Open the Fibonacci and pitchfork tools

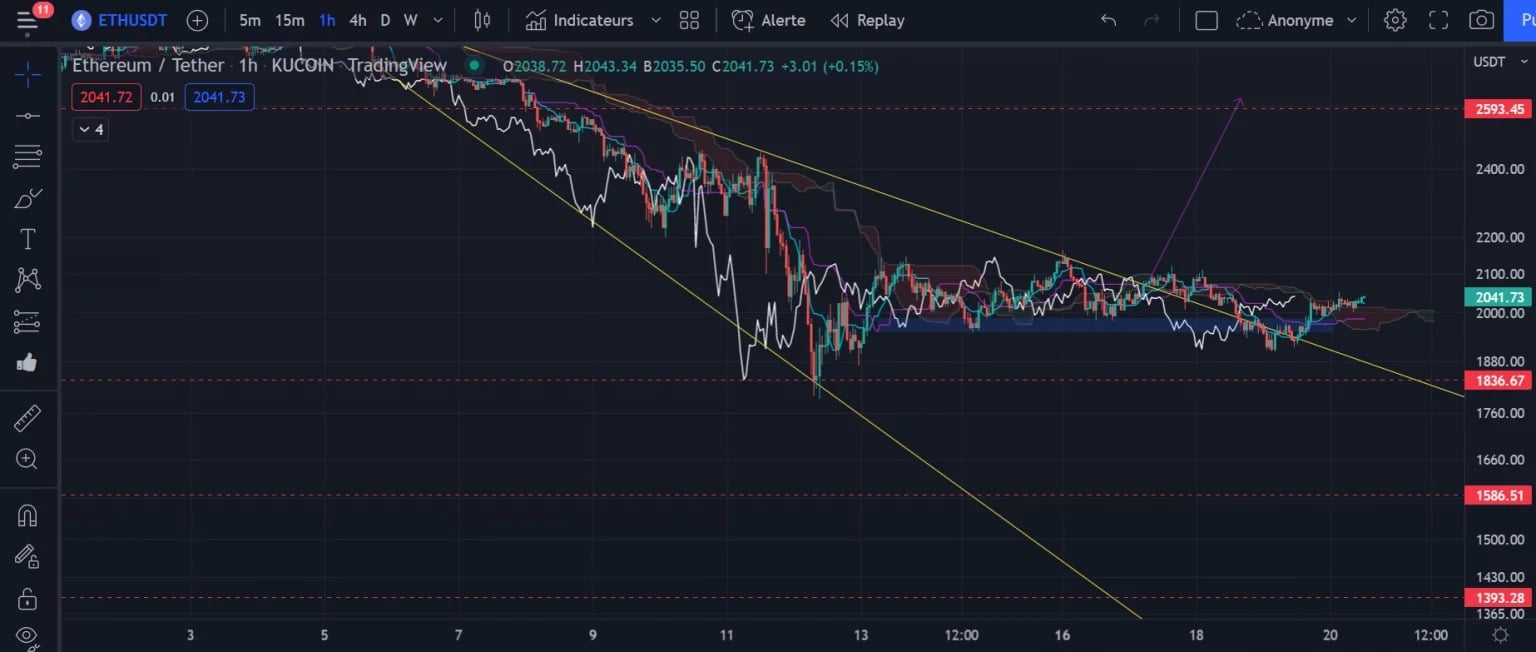[28, 156]
